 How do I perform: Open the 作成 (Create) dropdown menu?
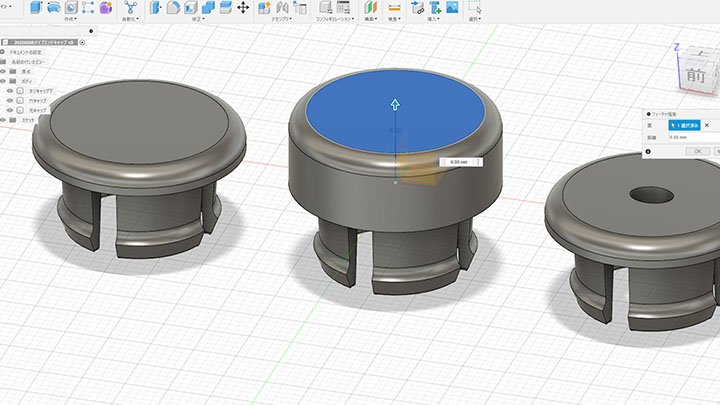(70, 19)
